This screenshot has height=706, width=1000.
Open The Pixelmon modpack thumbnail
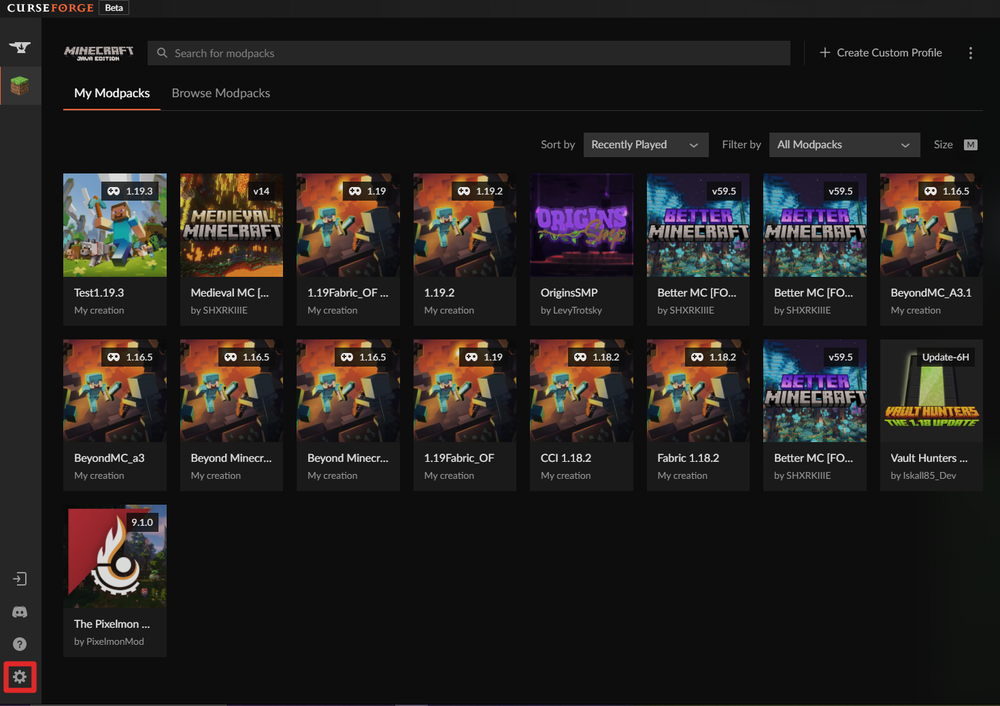(x=115, y=556)
